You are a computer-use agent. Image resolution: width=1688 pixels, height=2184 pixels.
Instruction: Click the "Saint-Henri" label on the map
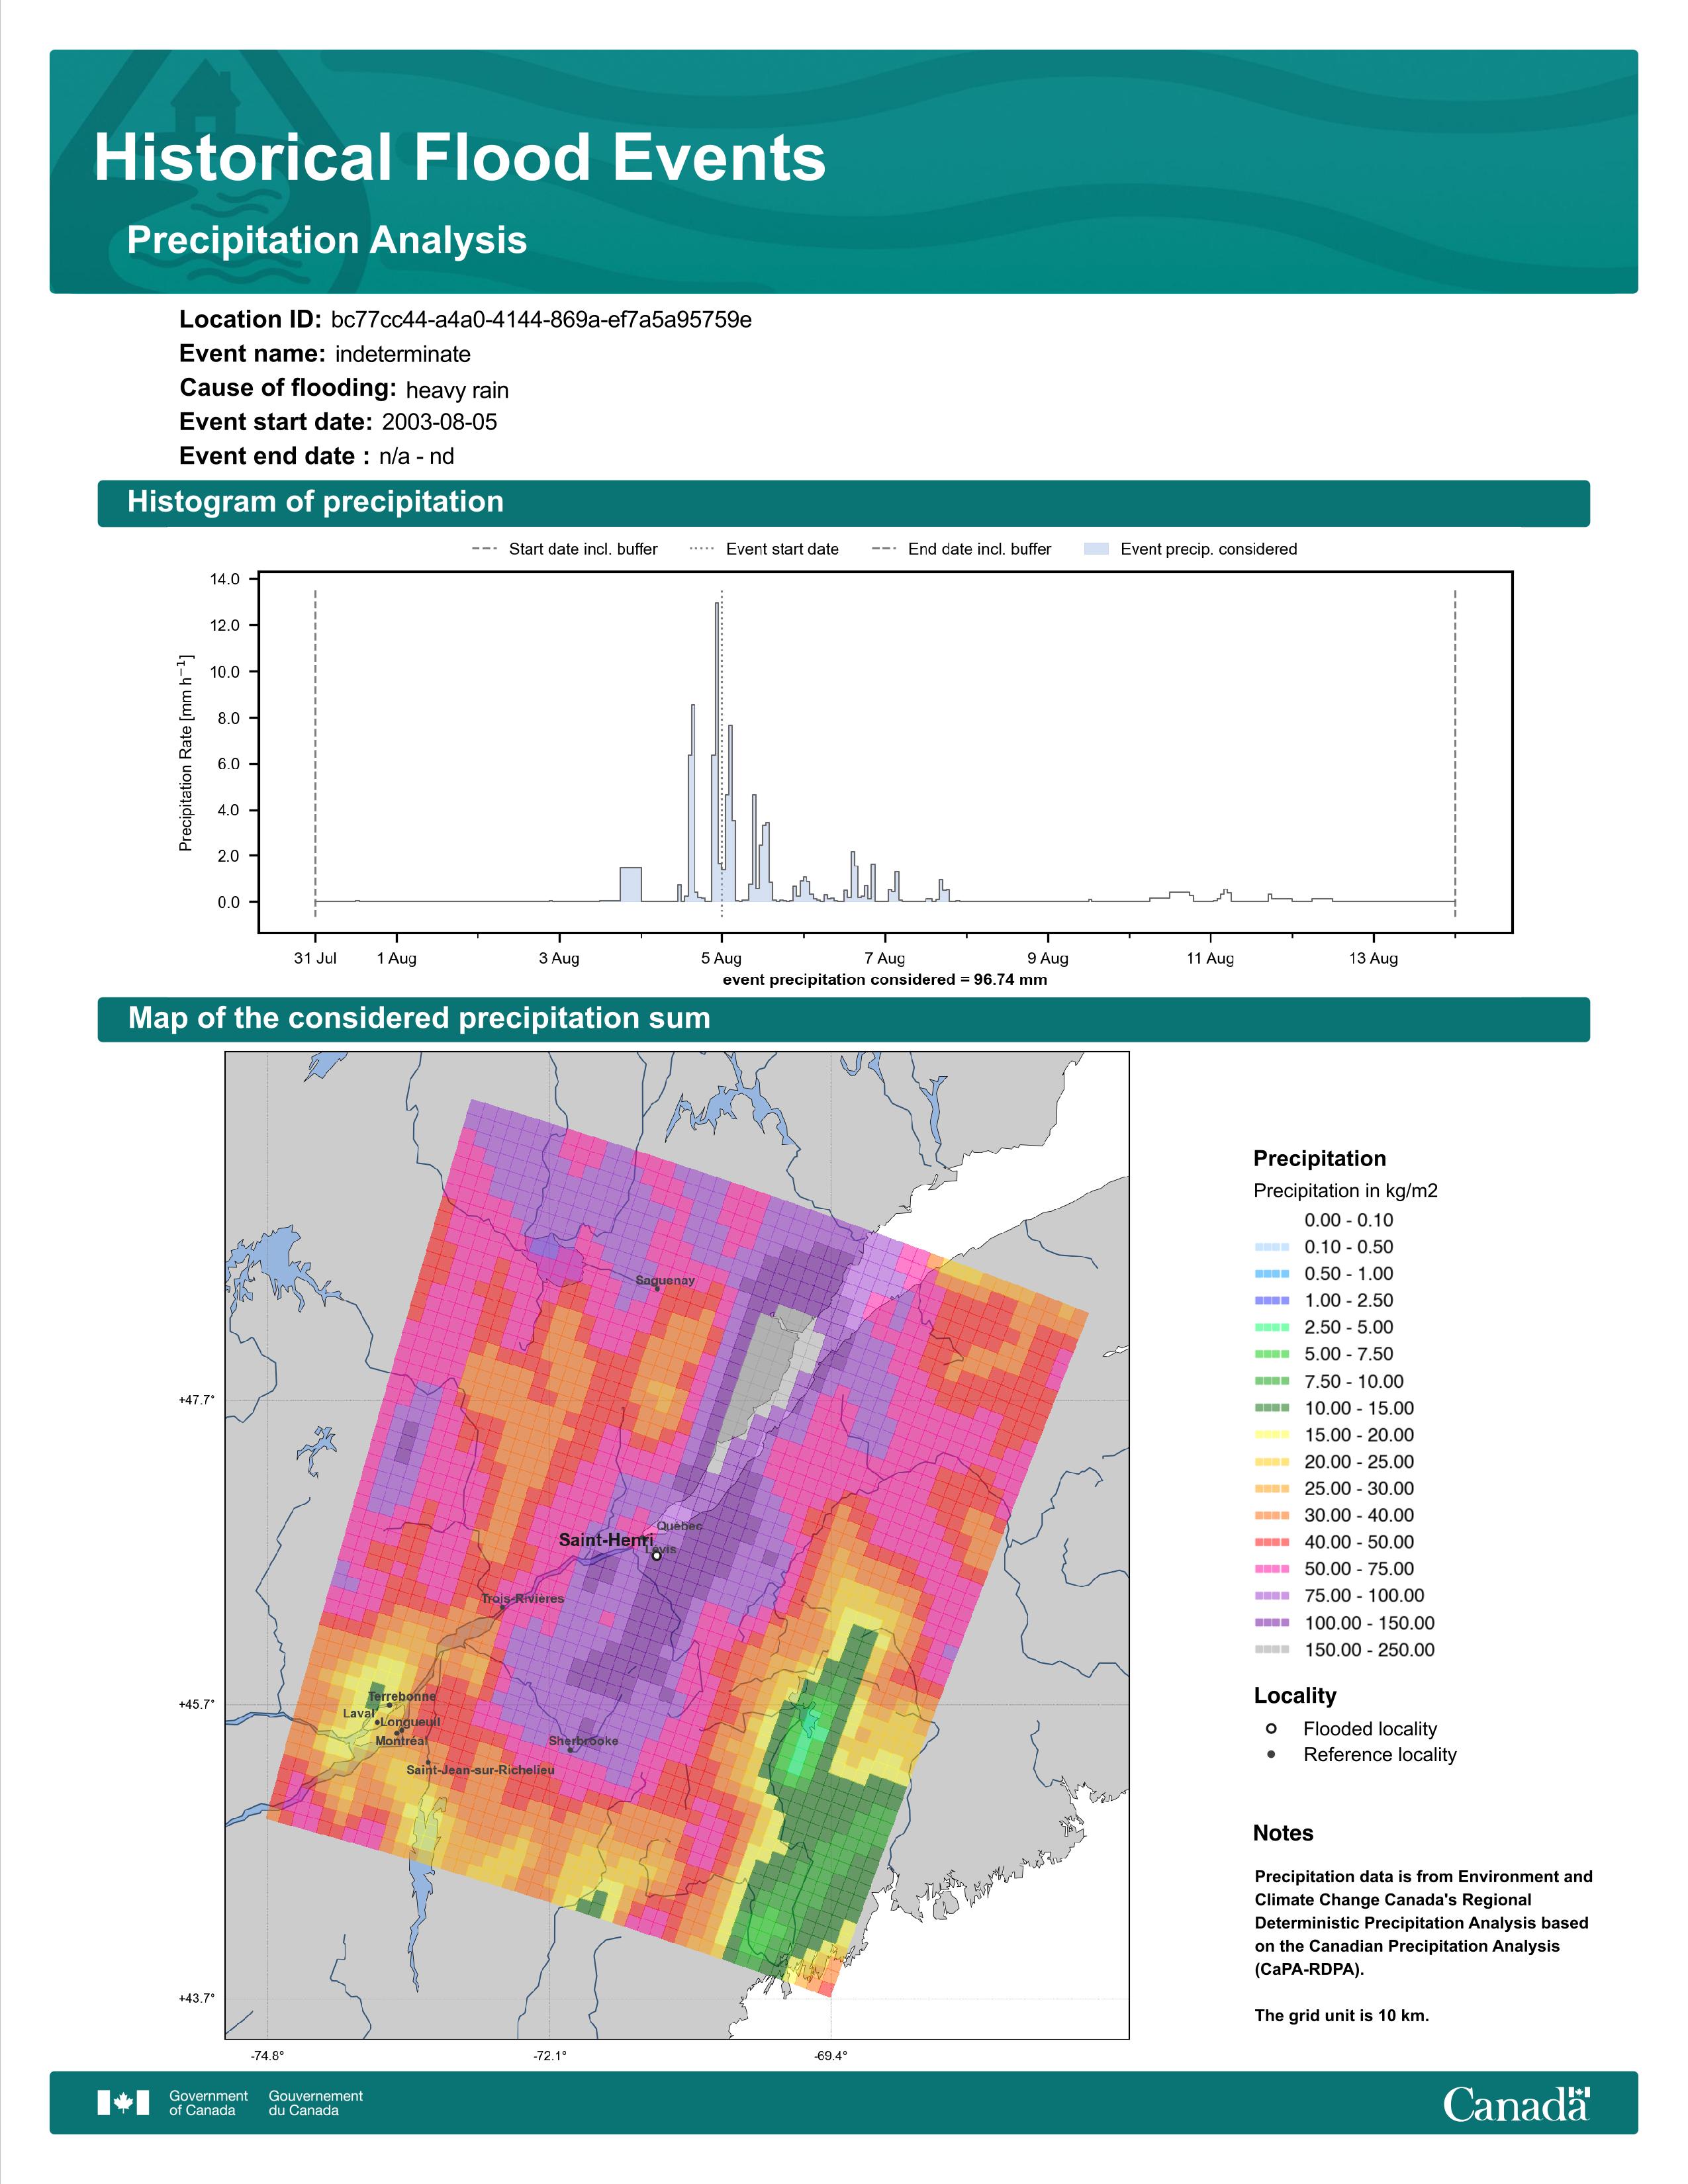click(x=606, y=1540)
